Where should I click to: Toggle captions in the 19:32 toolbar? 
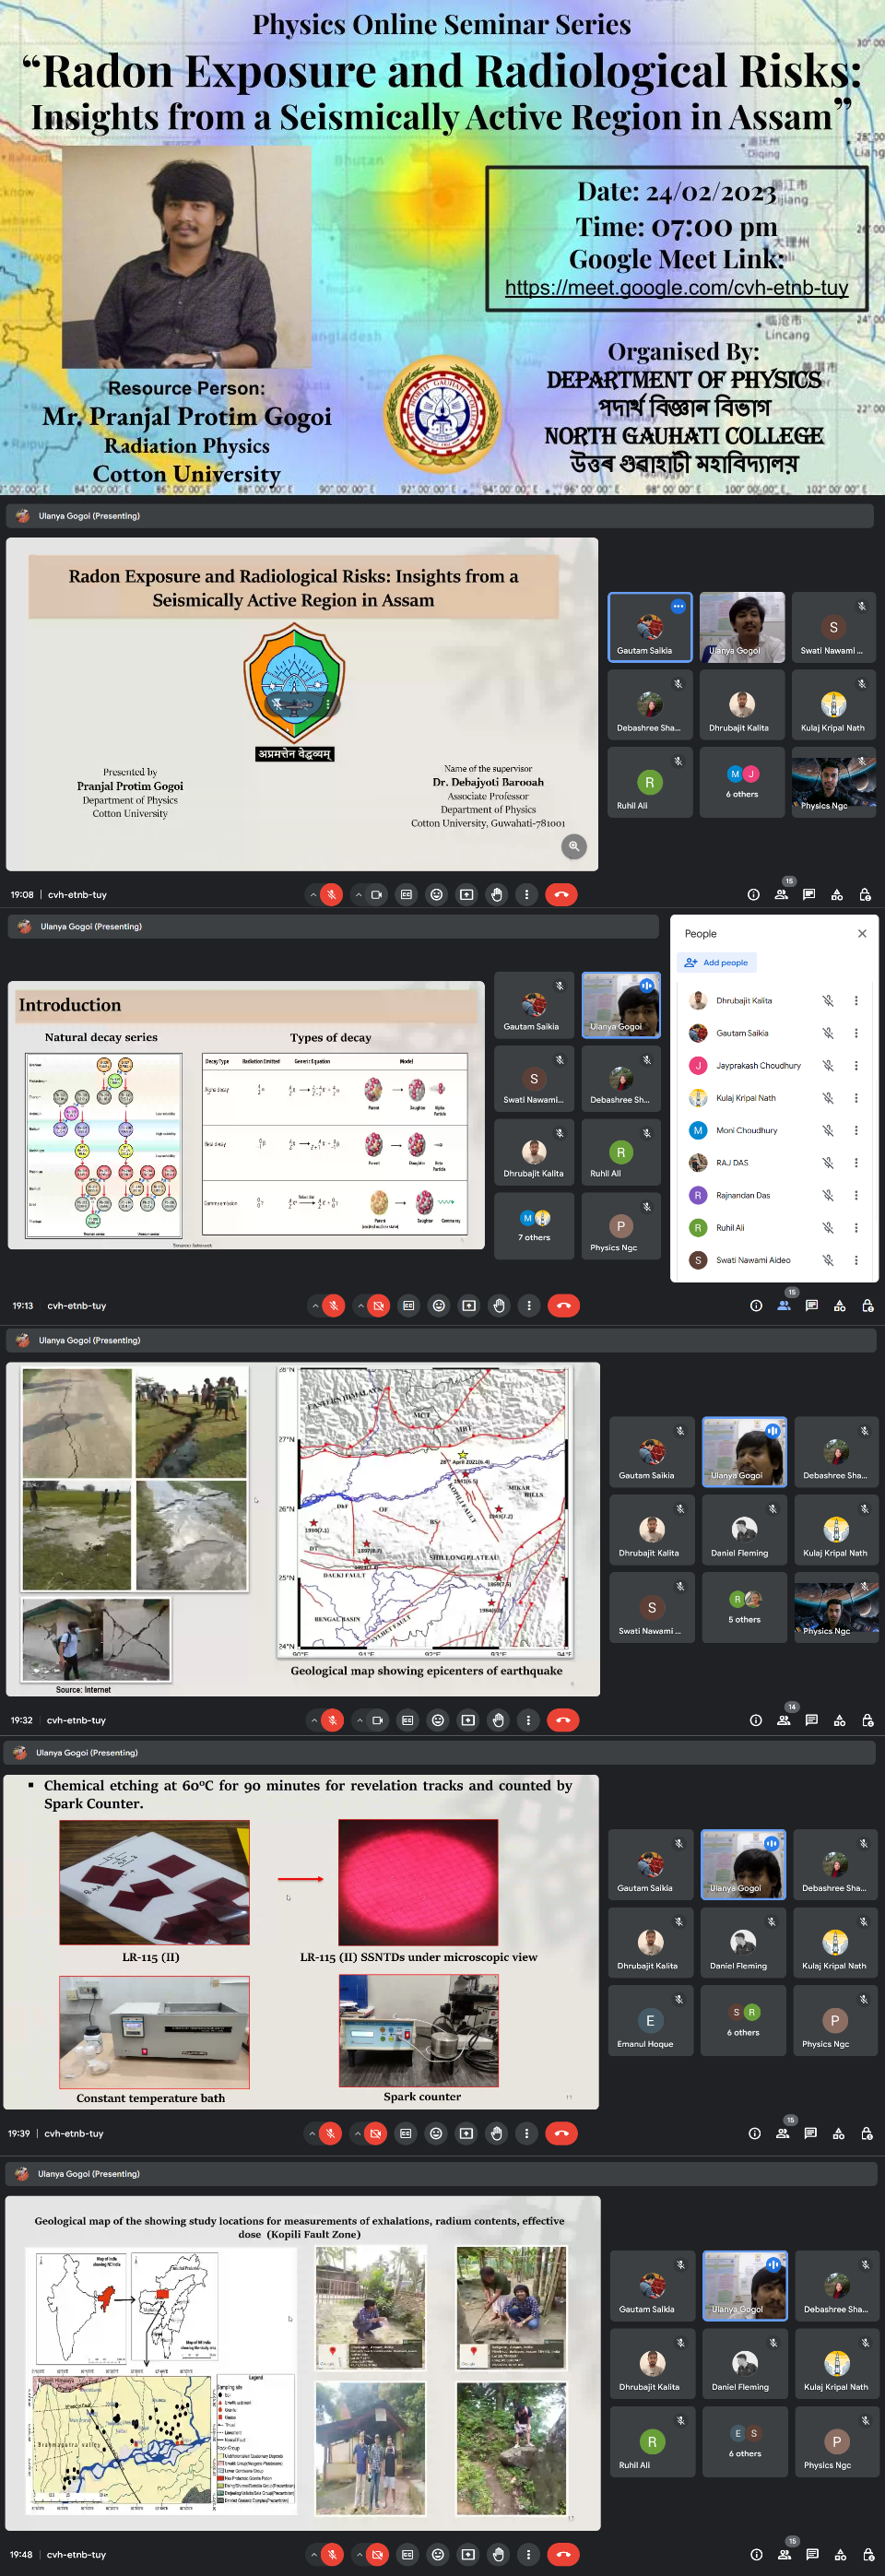click(407, 1720)
